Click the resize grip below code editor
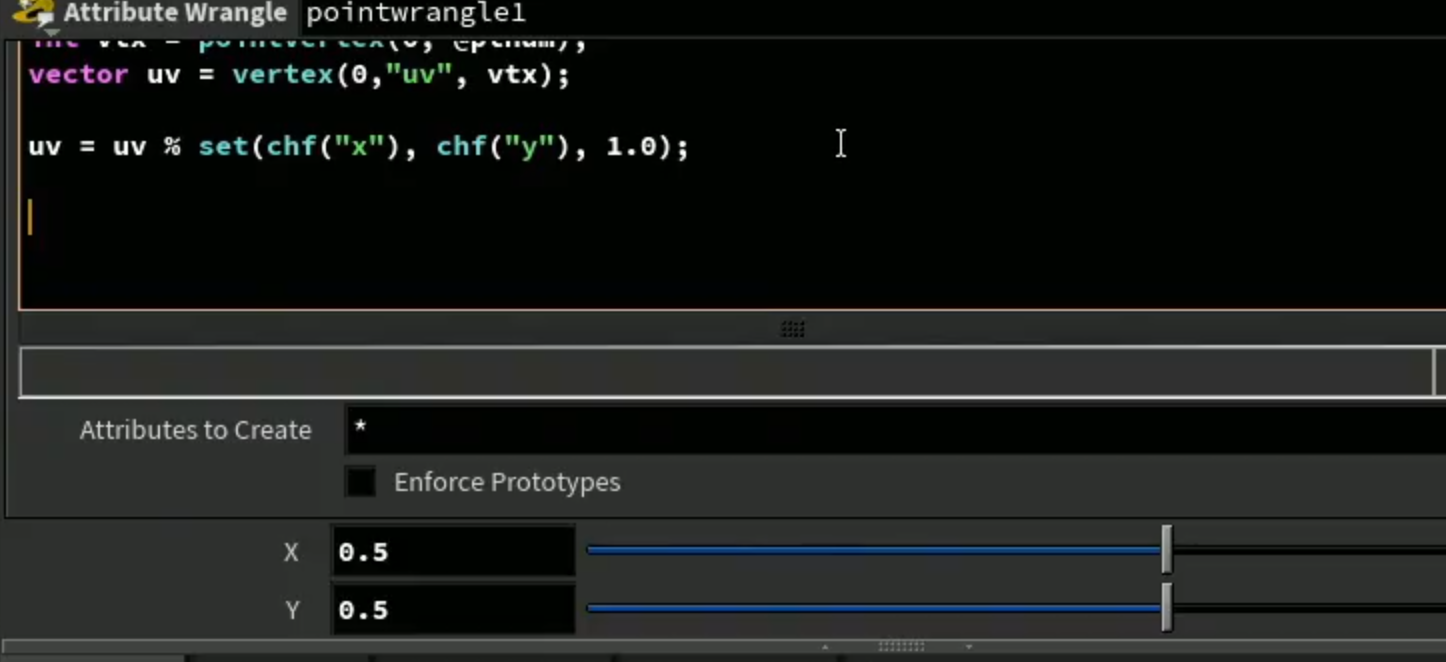This screenshot has height=662, width=1446. pyautogui.click(x=792, y=329)
